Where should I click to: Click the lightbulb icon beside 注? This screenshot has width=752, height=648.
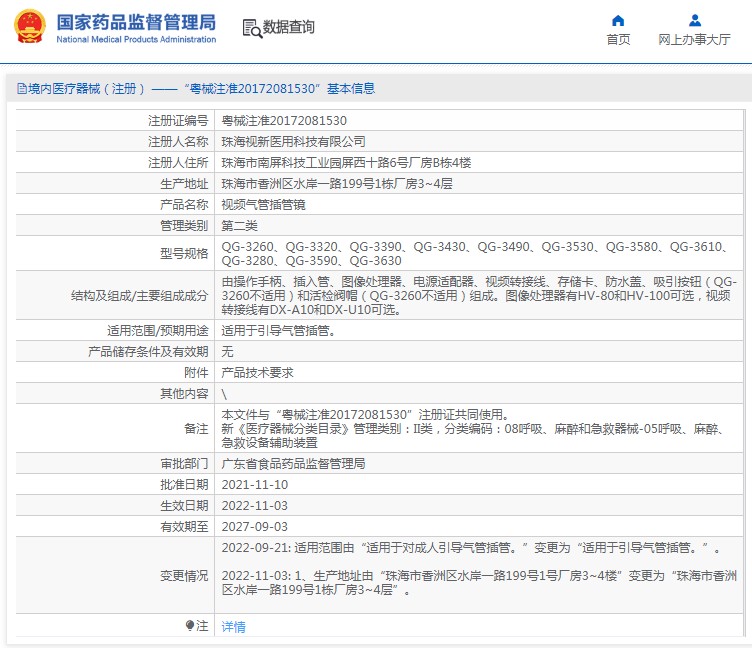point(190,625)
